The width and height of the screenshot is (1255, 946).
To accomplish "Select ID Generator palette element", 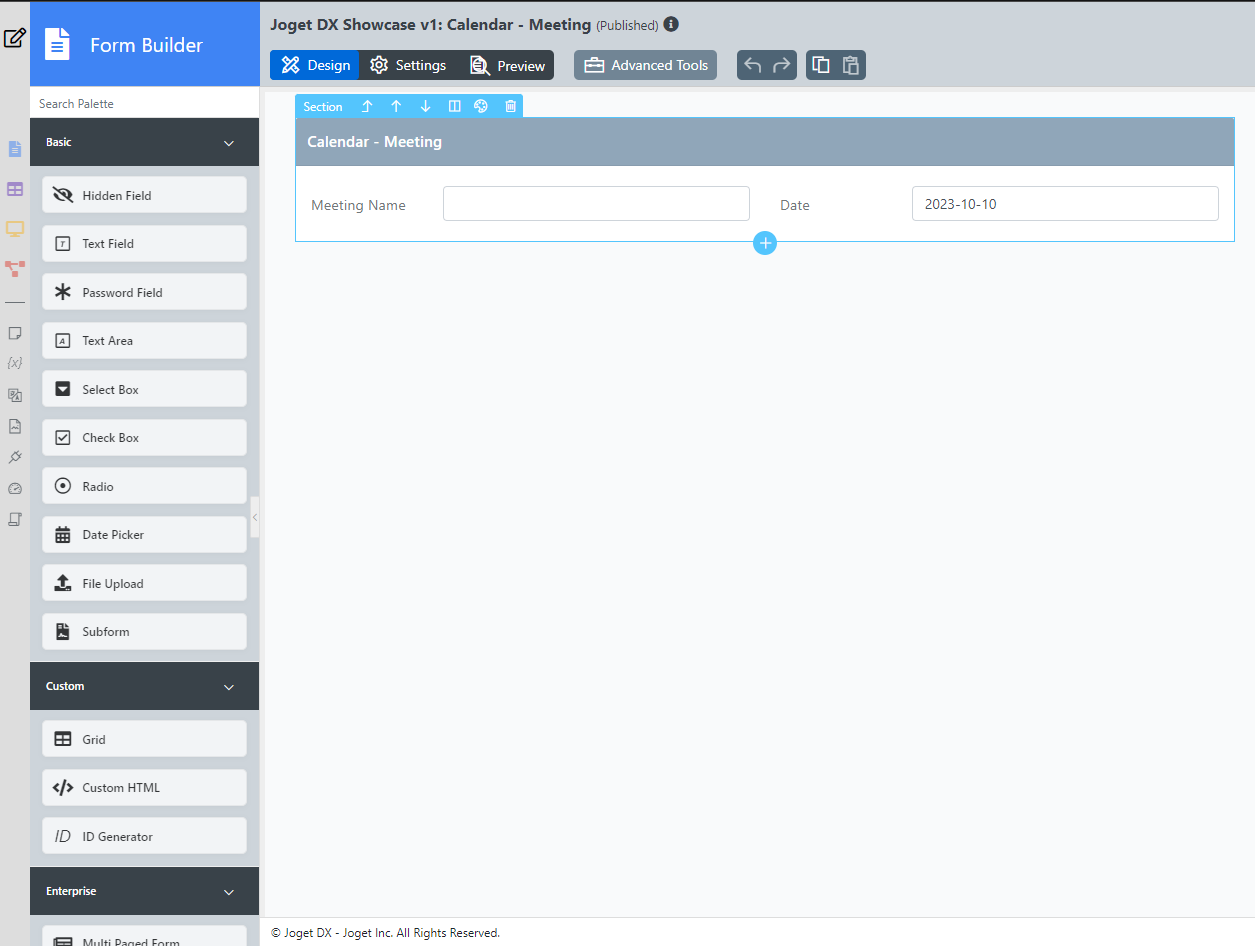I will point(144,836).
